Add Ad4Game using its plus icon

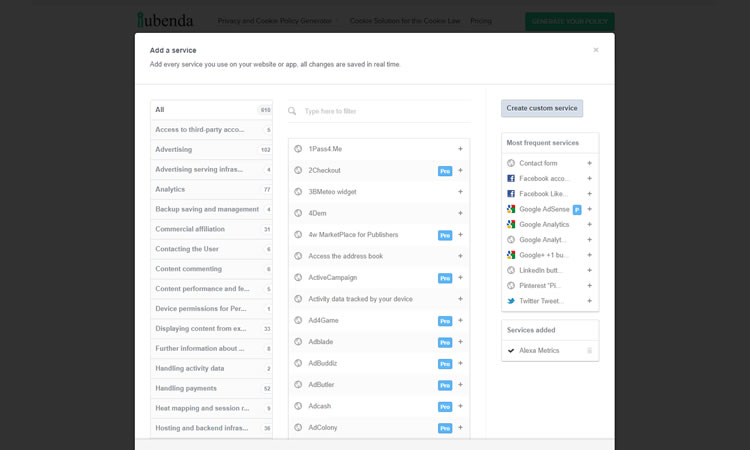(460, 320)
